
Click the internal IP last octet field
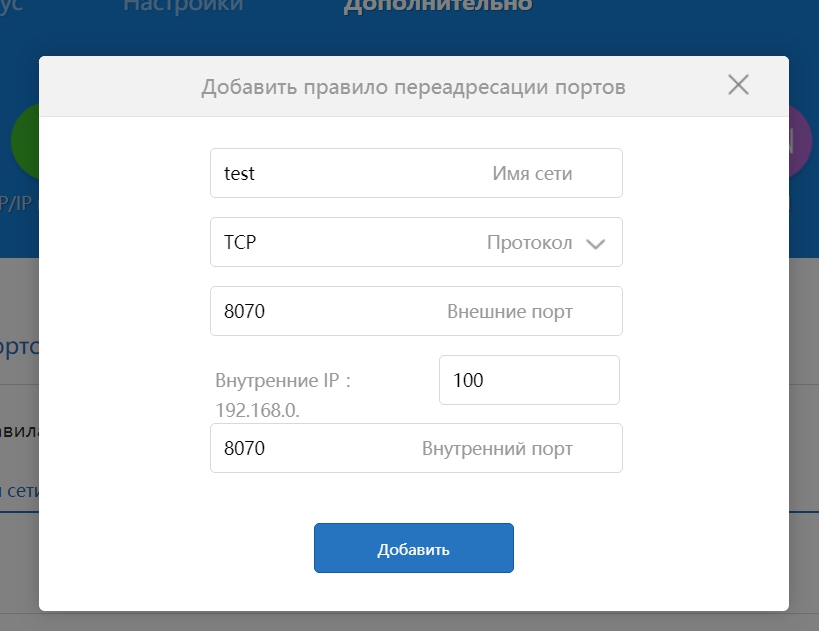click(x=528, y=380)
